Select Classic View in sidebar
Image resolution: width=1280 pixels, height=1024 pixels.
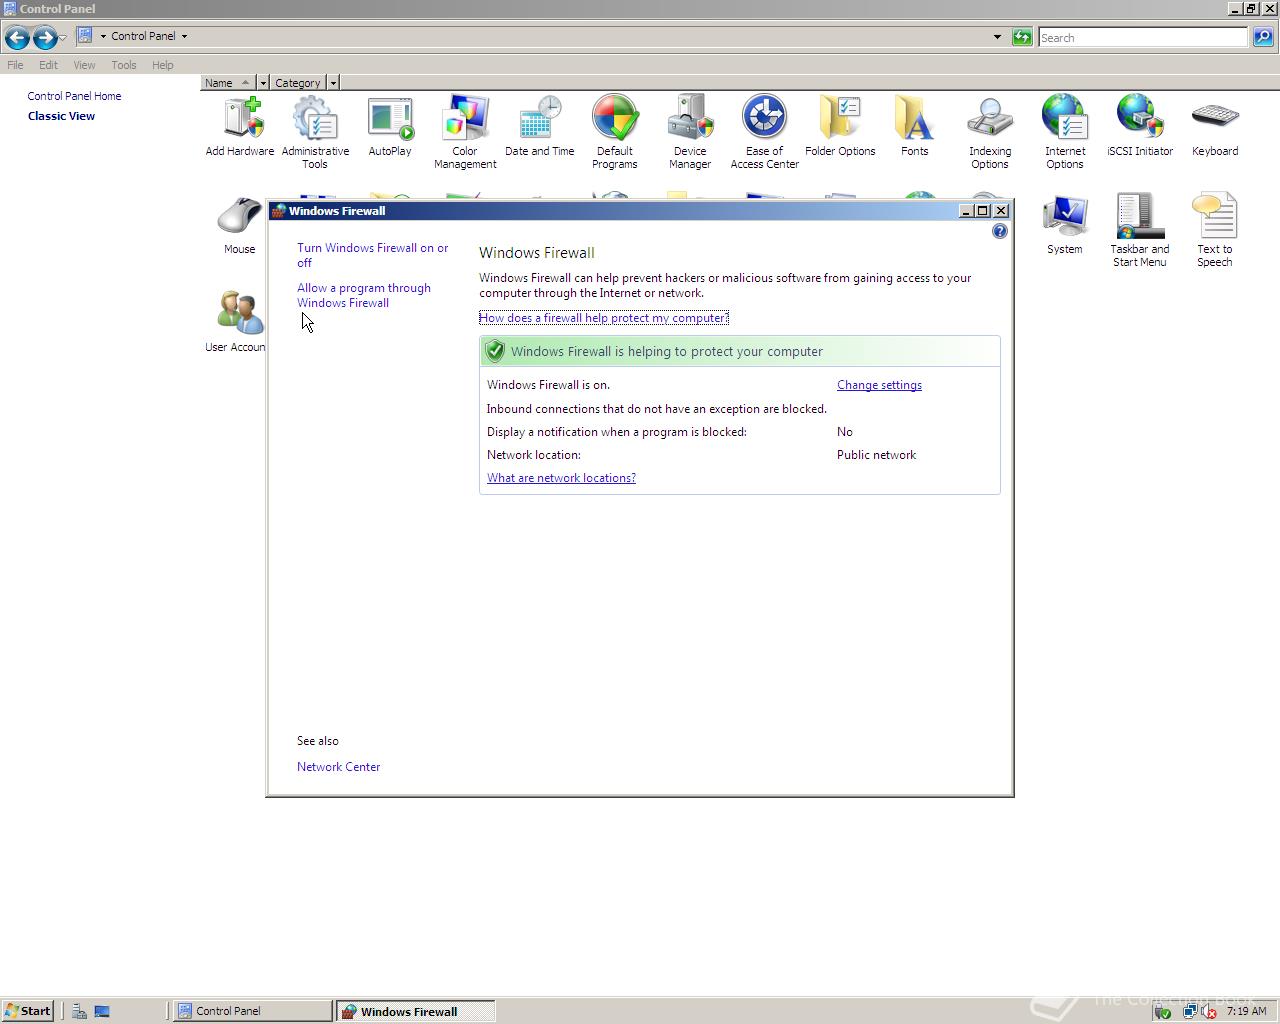pyautogui.click(x=61, y=116)
